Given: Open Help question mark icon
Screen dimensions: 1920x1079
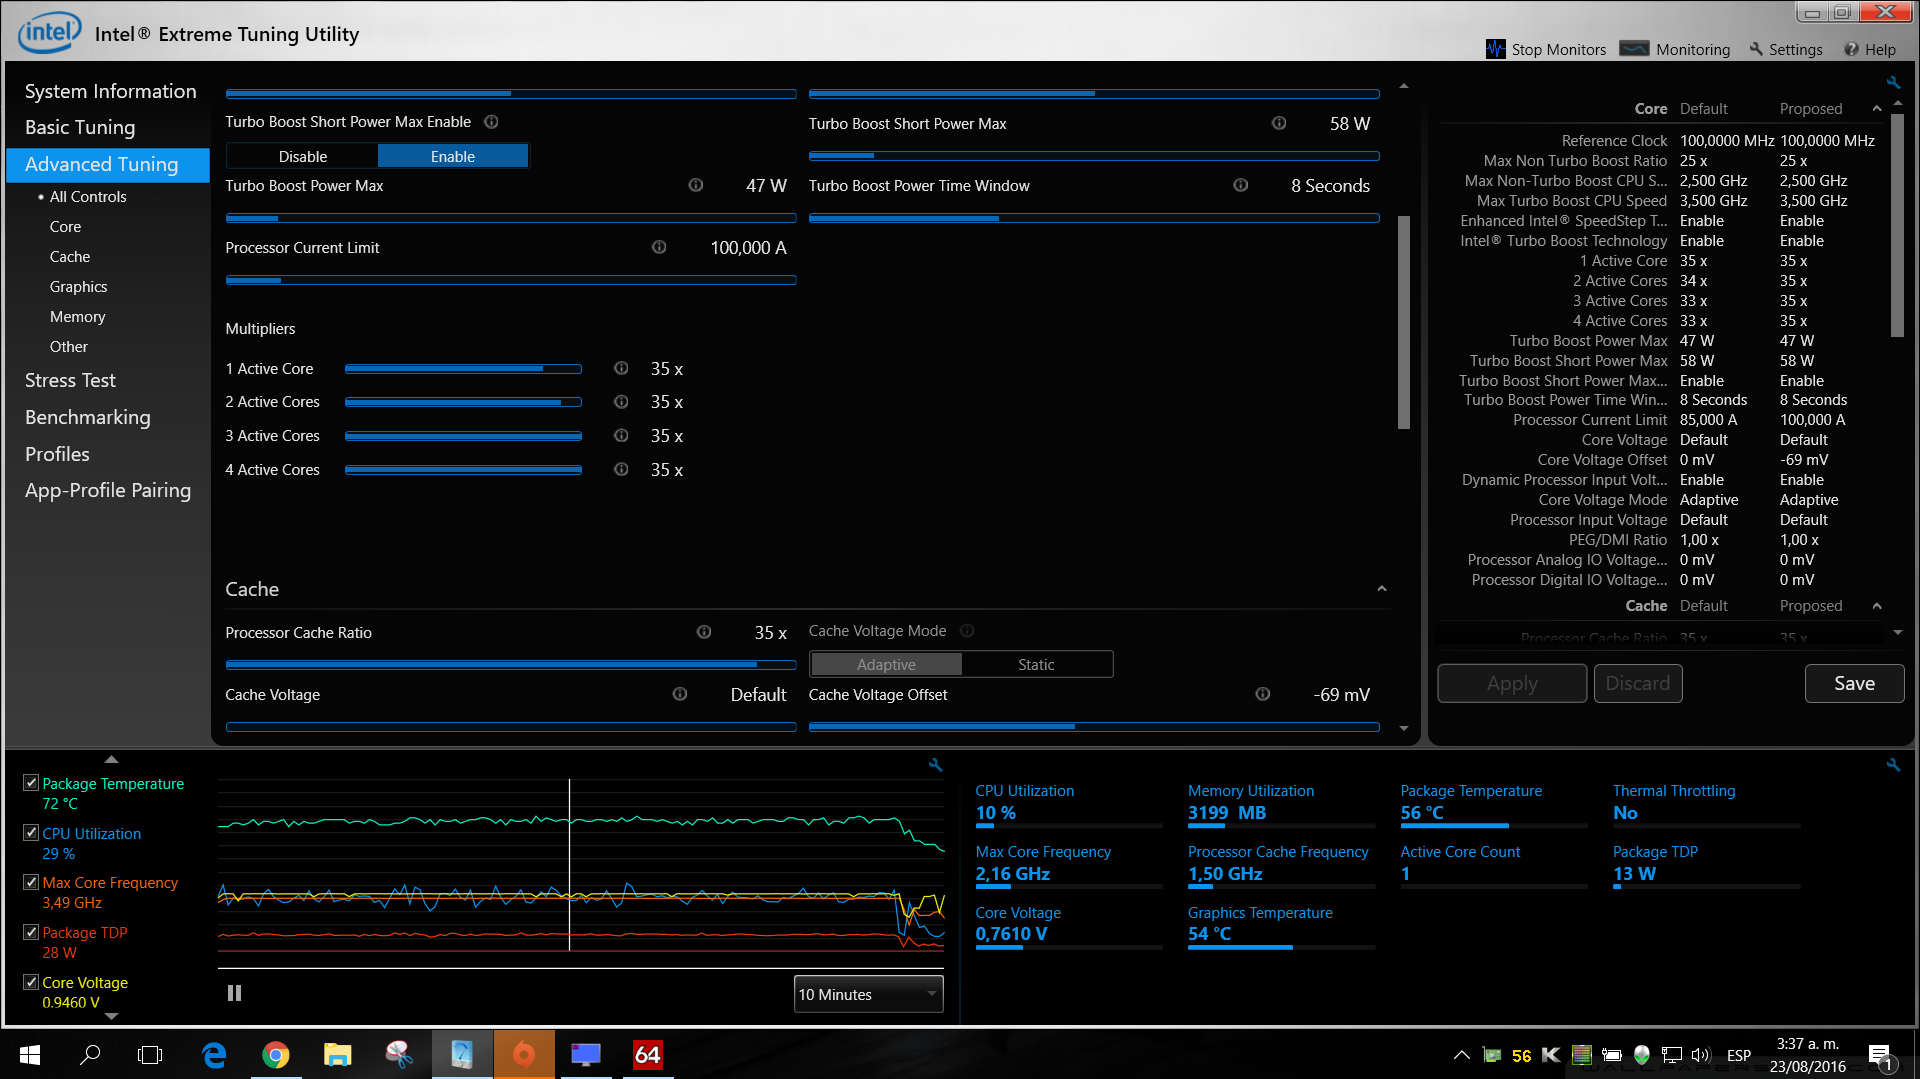Looking at the screenshot, I should [x=1851, y=49].
